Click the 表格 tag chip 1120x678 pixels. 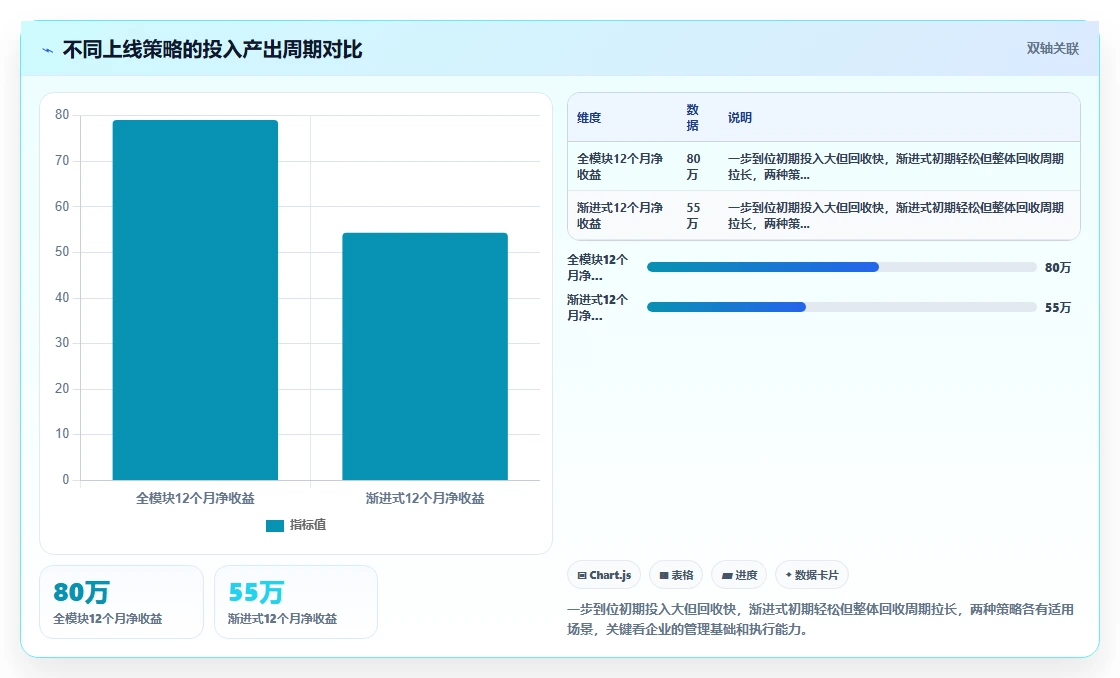(676, 575)
